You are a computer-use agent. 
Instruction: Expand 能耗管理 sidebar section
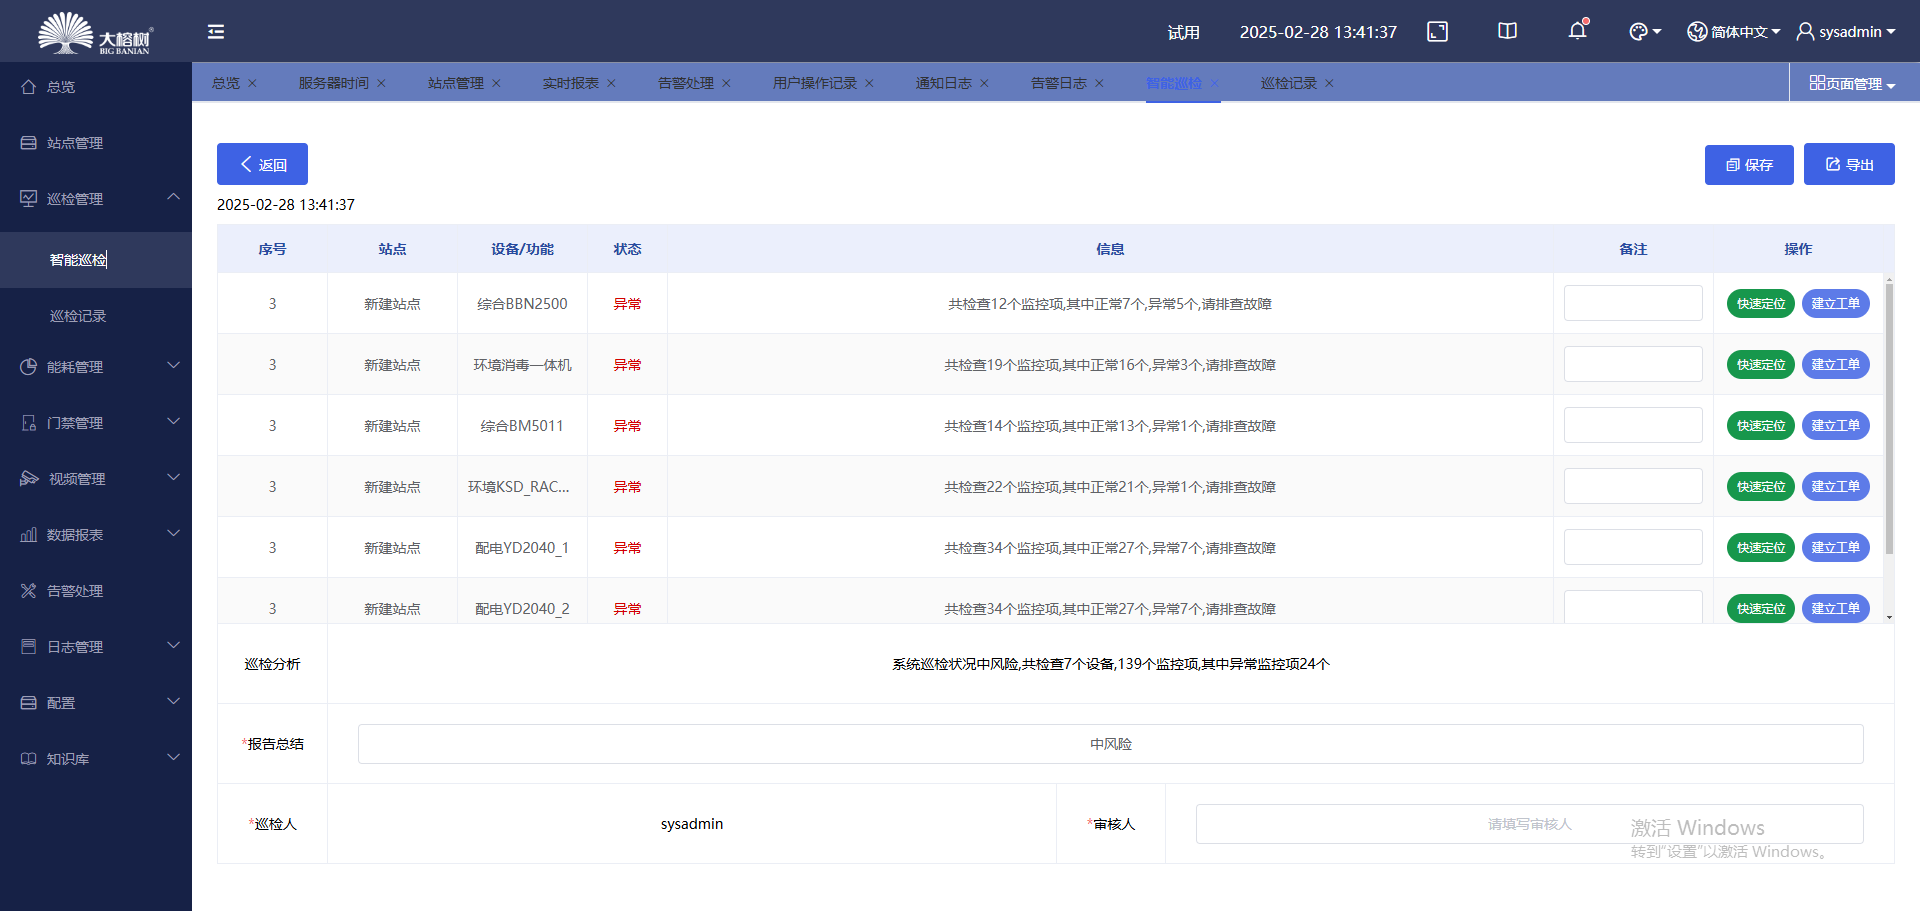coord(96,367)
